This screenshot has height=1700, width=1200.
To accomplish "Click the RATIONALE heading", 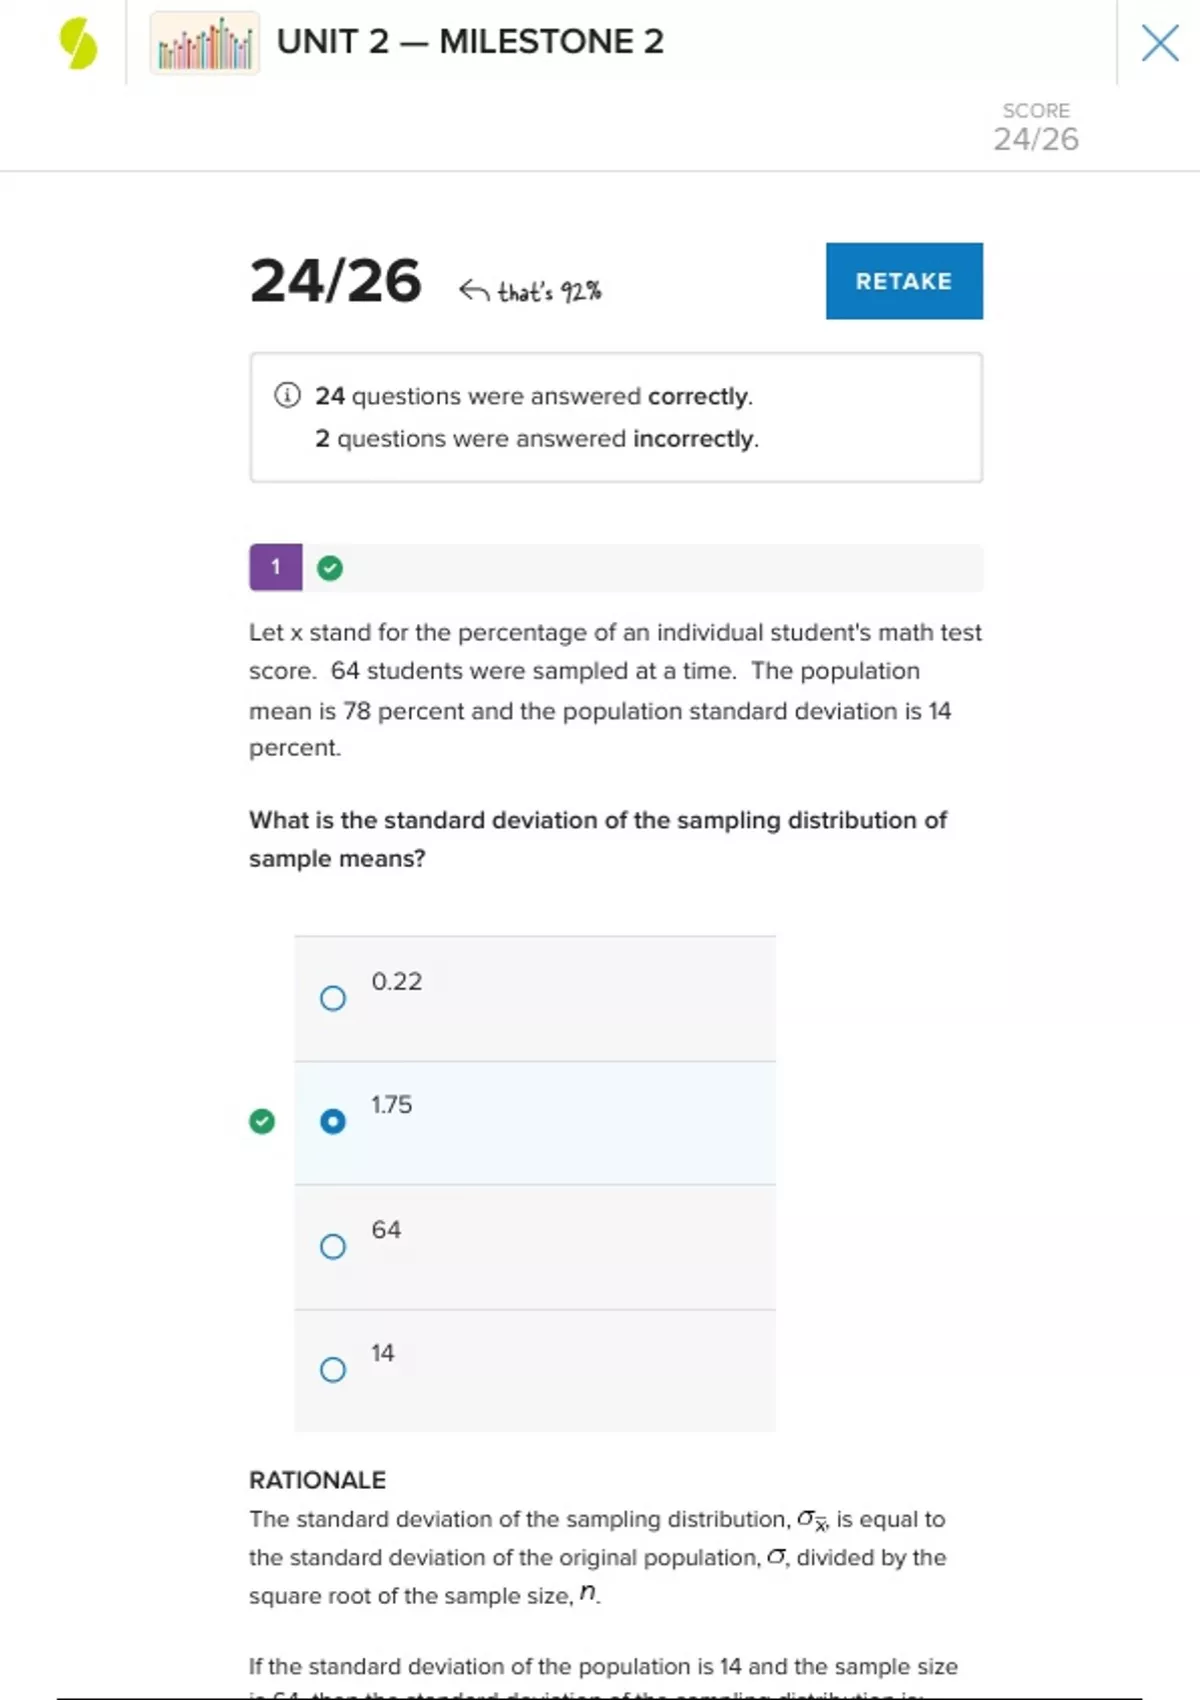I will [x=317, y=1480].
